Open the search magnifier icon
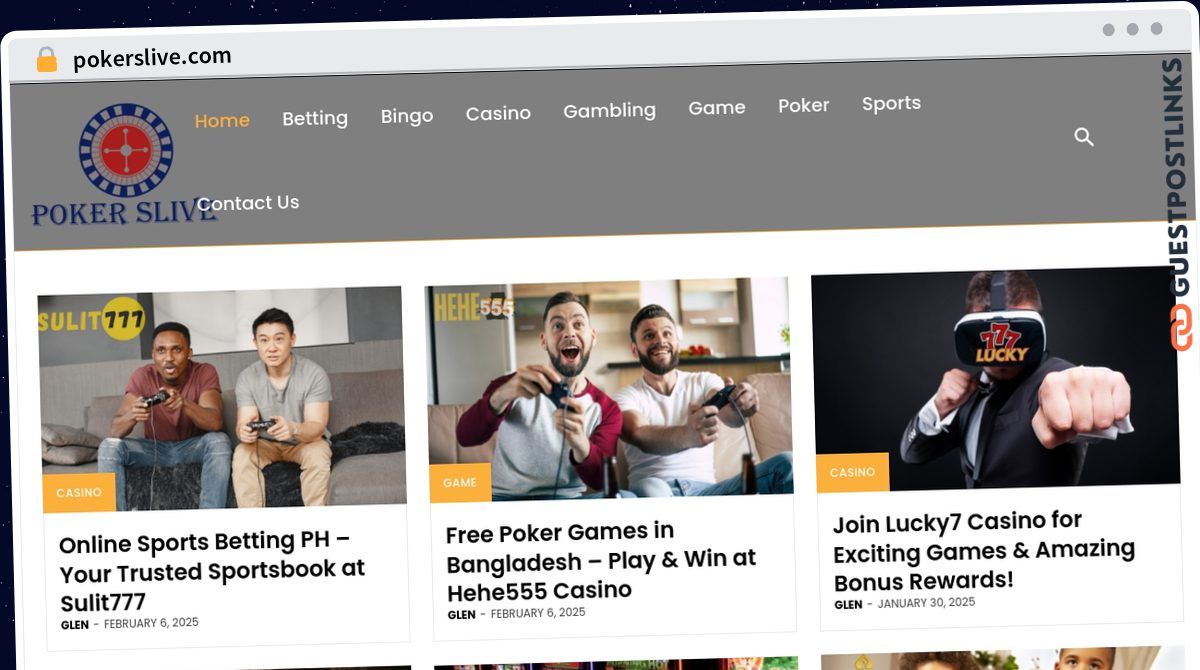 tap(1084, 136)
